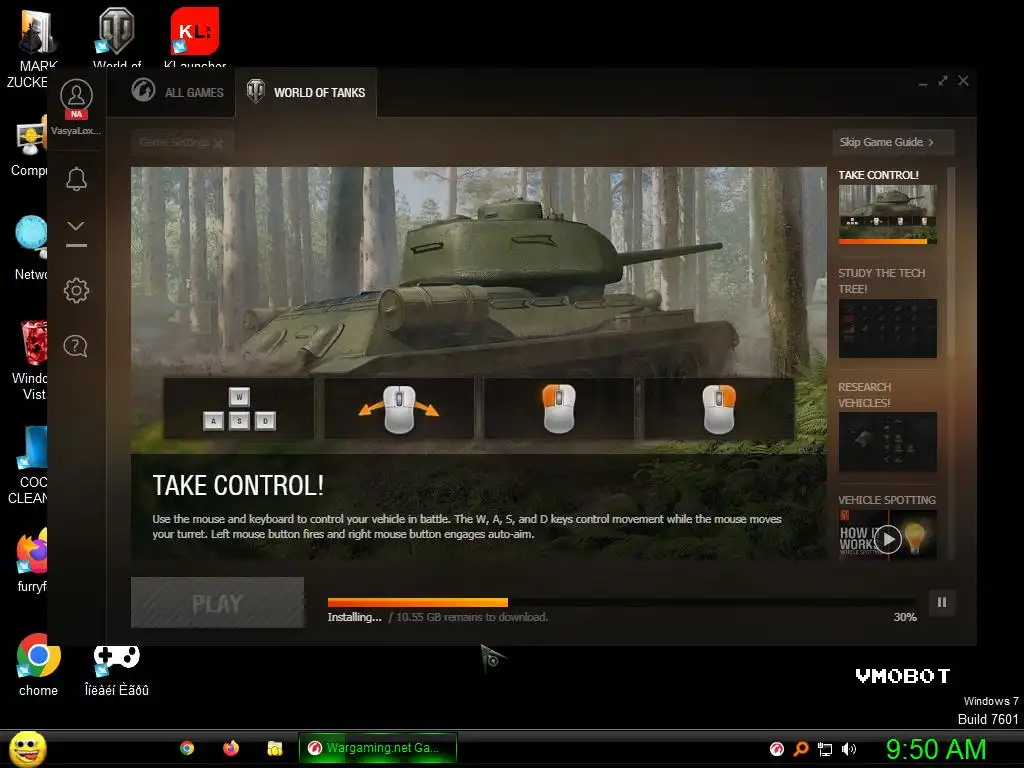Select the RESEARCH VEHICLES thumbnail
The width and height of the screenshot is (1024, 768).
click(888, 441)
